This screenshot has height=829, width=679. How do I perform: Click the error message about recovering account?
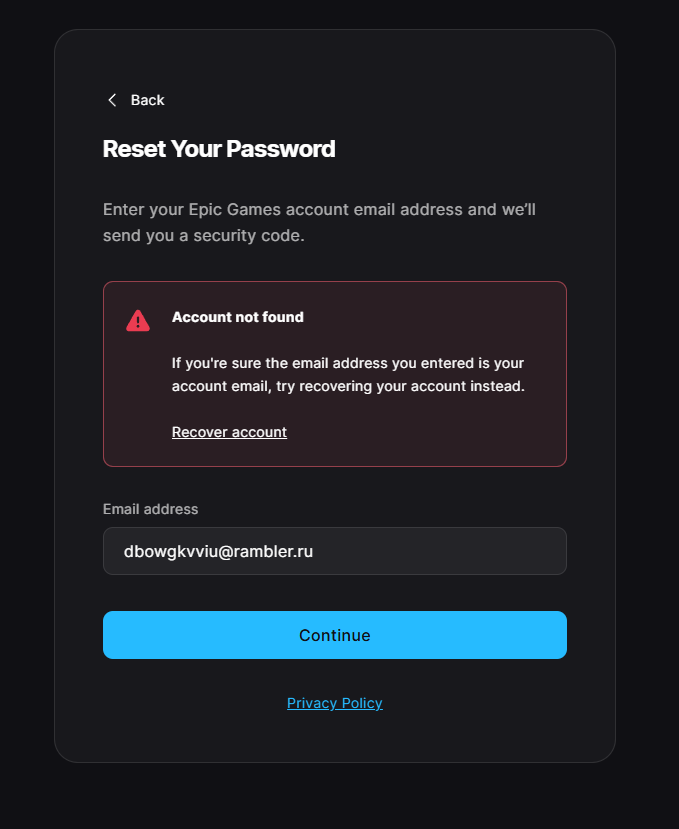click(x=348, y=375)
